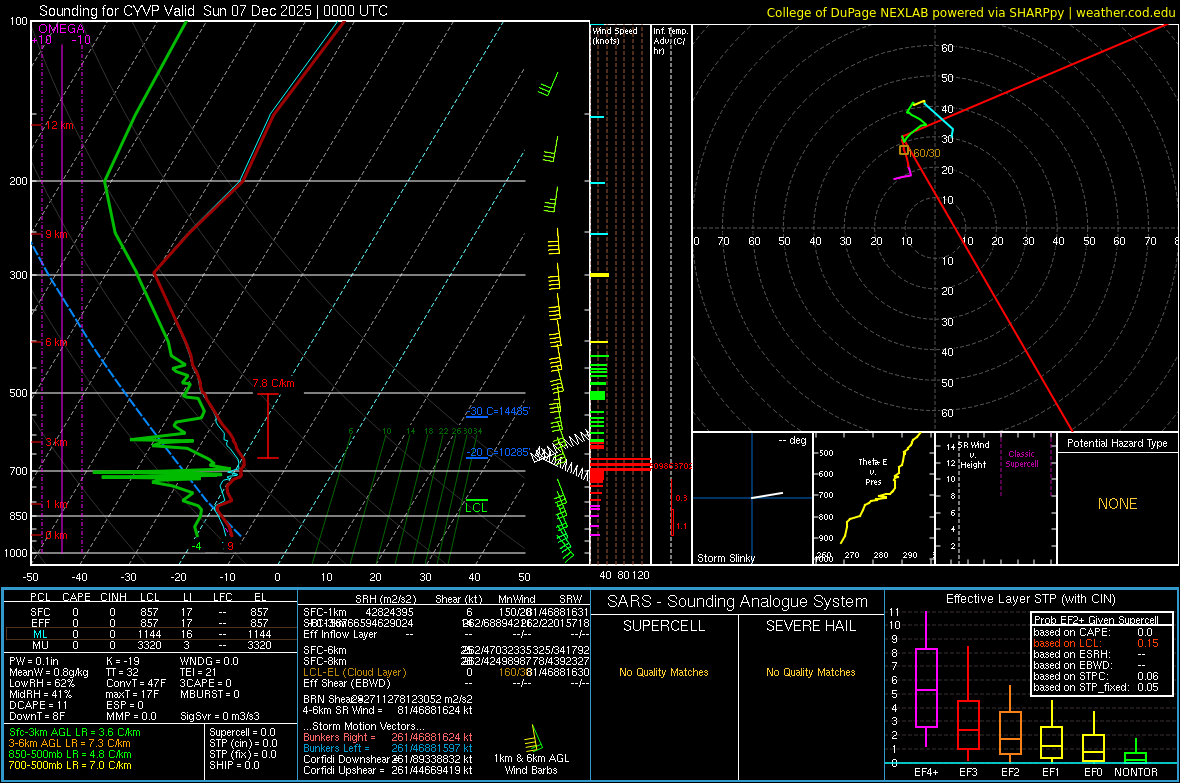Screen dimensions: 1180x783
Task: Select the Classic Supercell label
Action: pos(1022,459)
